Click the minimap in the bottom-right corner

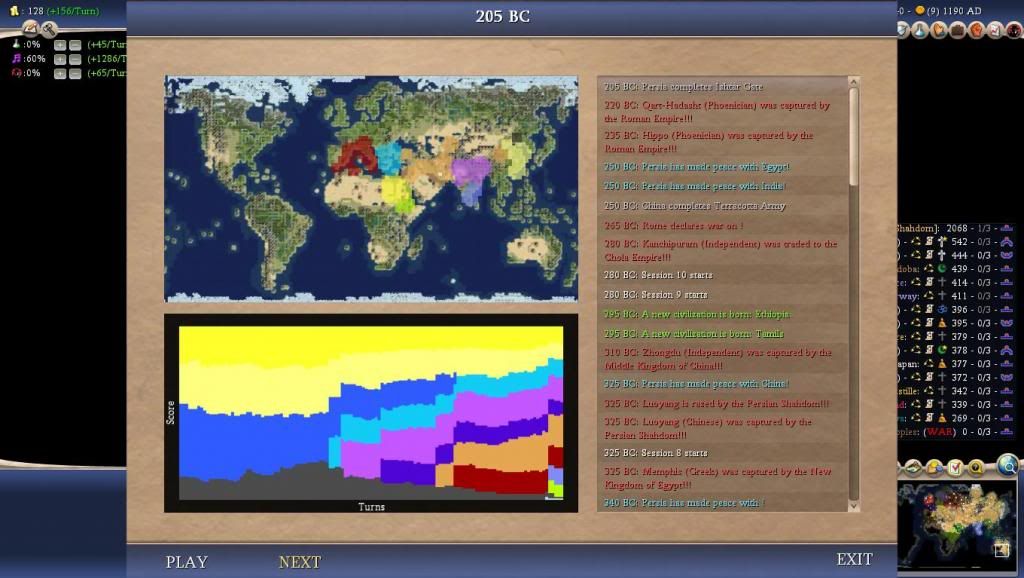pos(957,525)
